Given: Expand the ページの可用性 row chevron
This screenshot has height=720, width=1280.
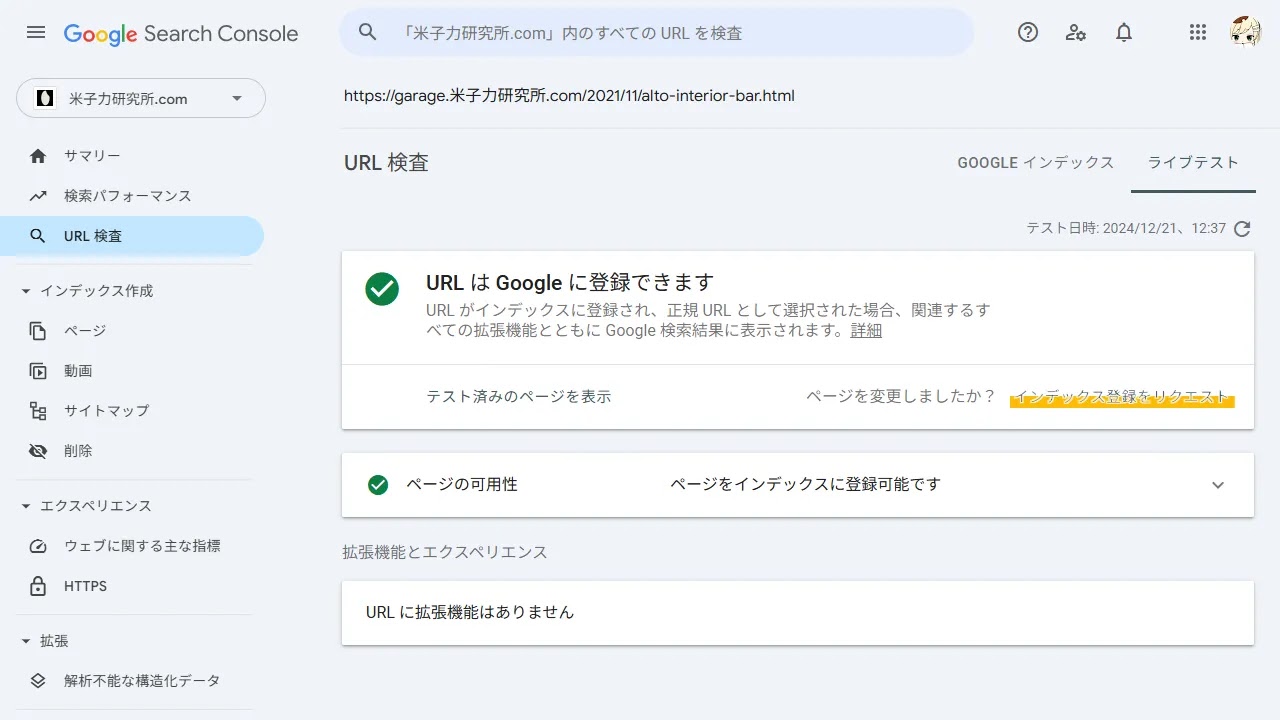Looking at the screenshot, I should pos(1218,485).
